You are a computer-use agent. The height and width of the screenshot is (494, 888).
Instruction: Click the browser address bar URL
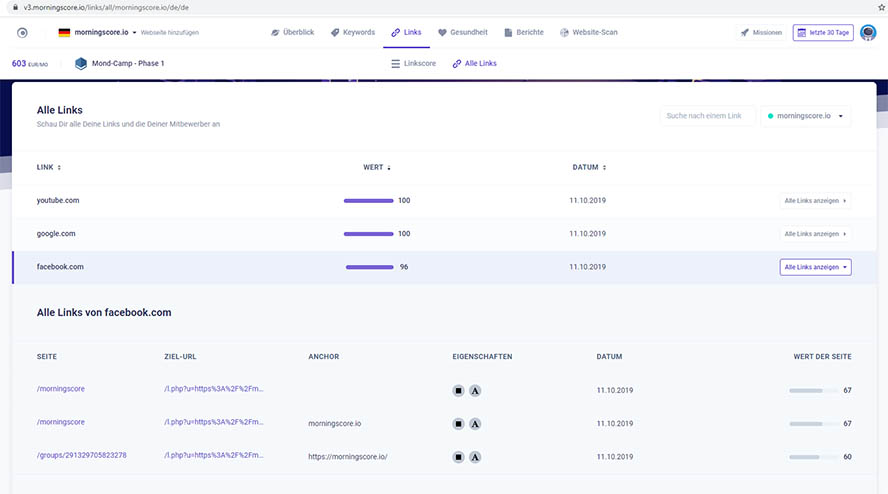(x=106, y=7)
